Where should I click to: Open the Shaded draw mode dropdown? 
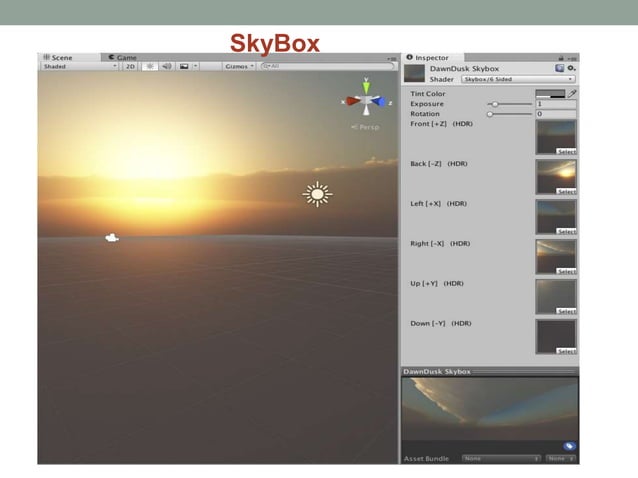click(x=78, y=66)
